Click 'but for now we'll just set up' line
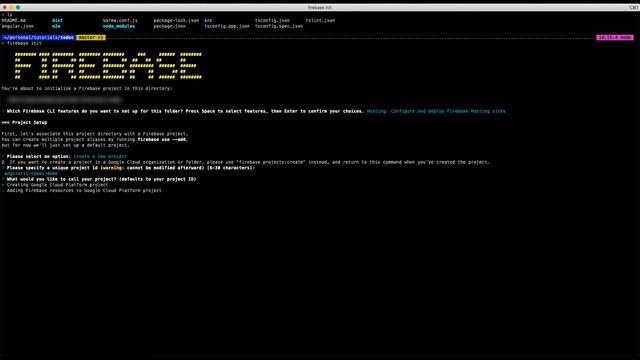 click(x=65, y=145)
